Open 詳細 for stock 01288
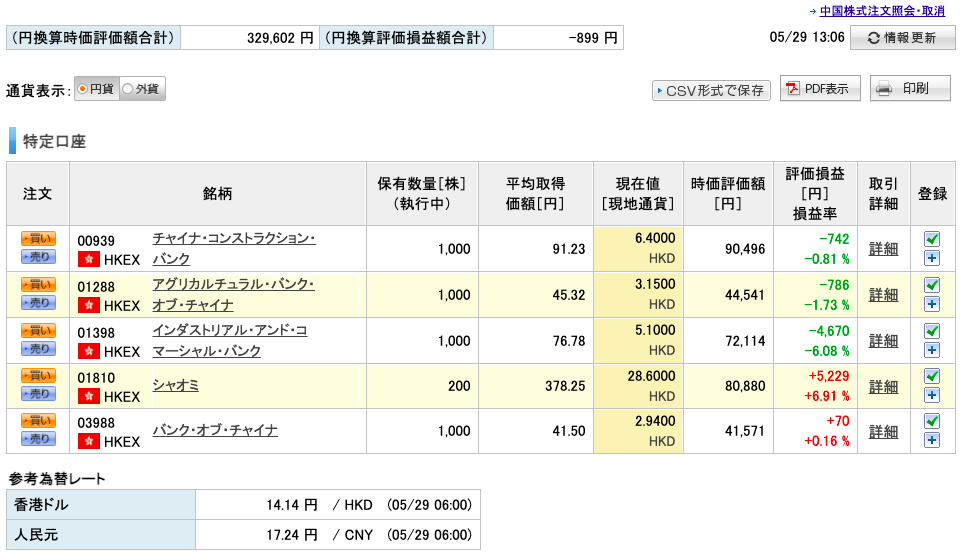 pos(883,295)
